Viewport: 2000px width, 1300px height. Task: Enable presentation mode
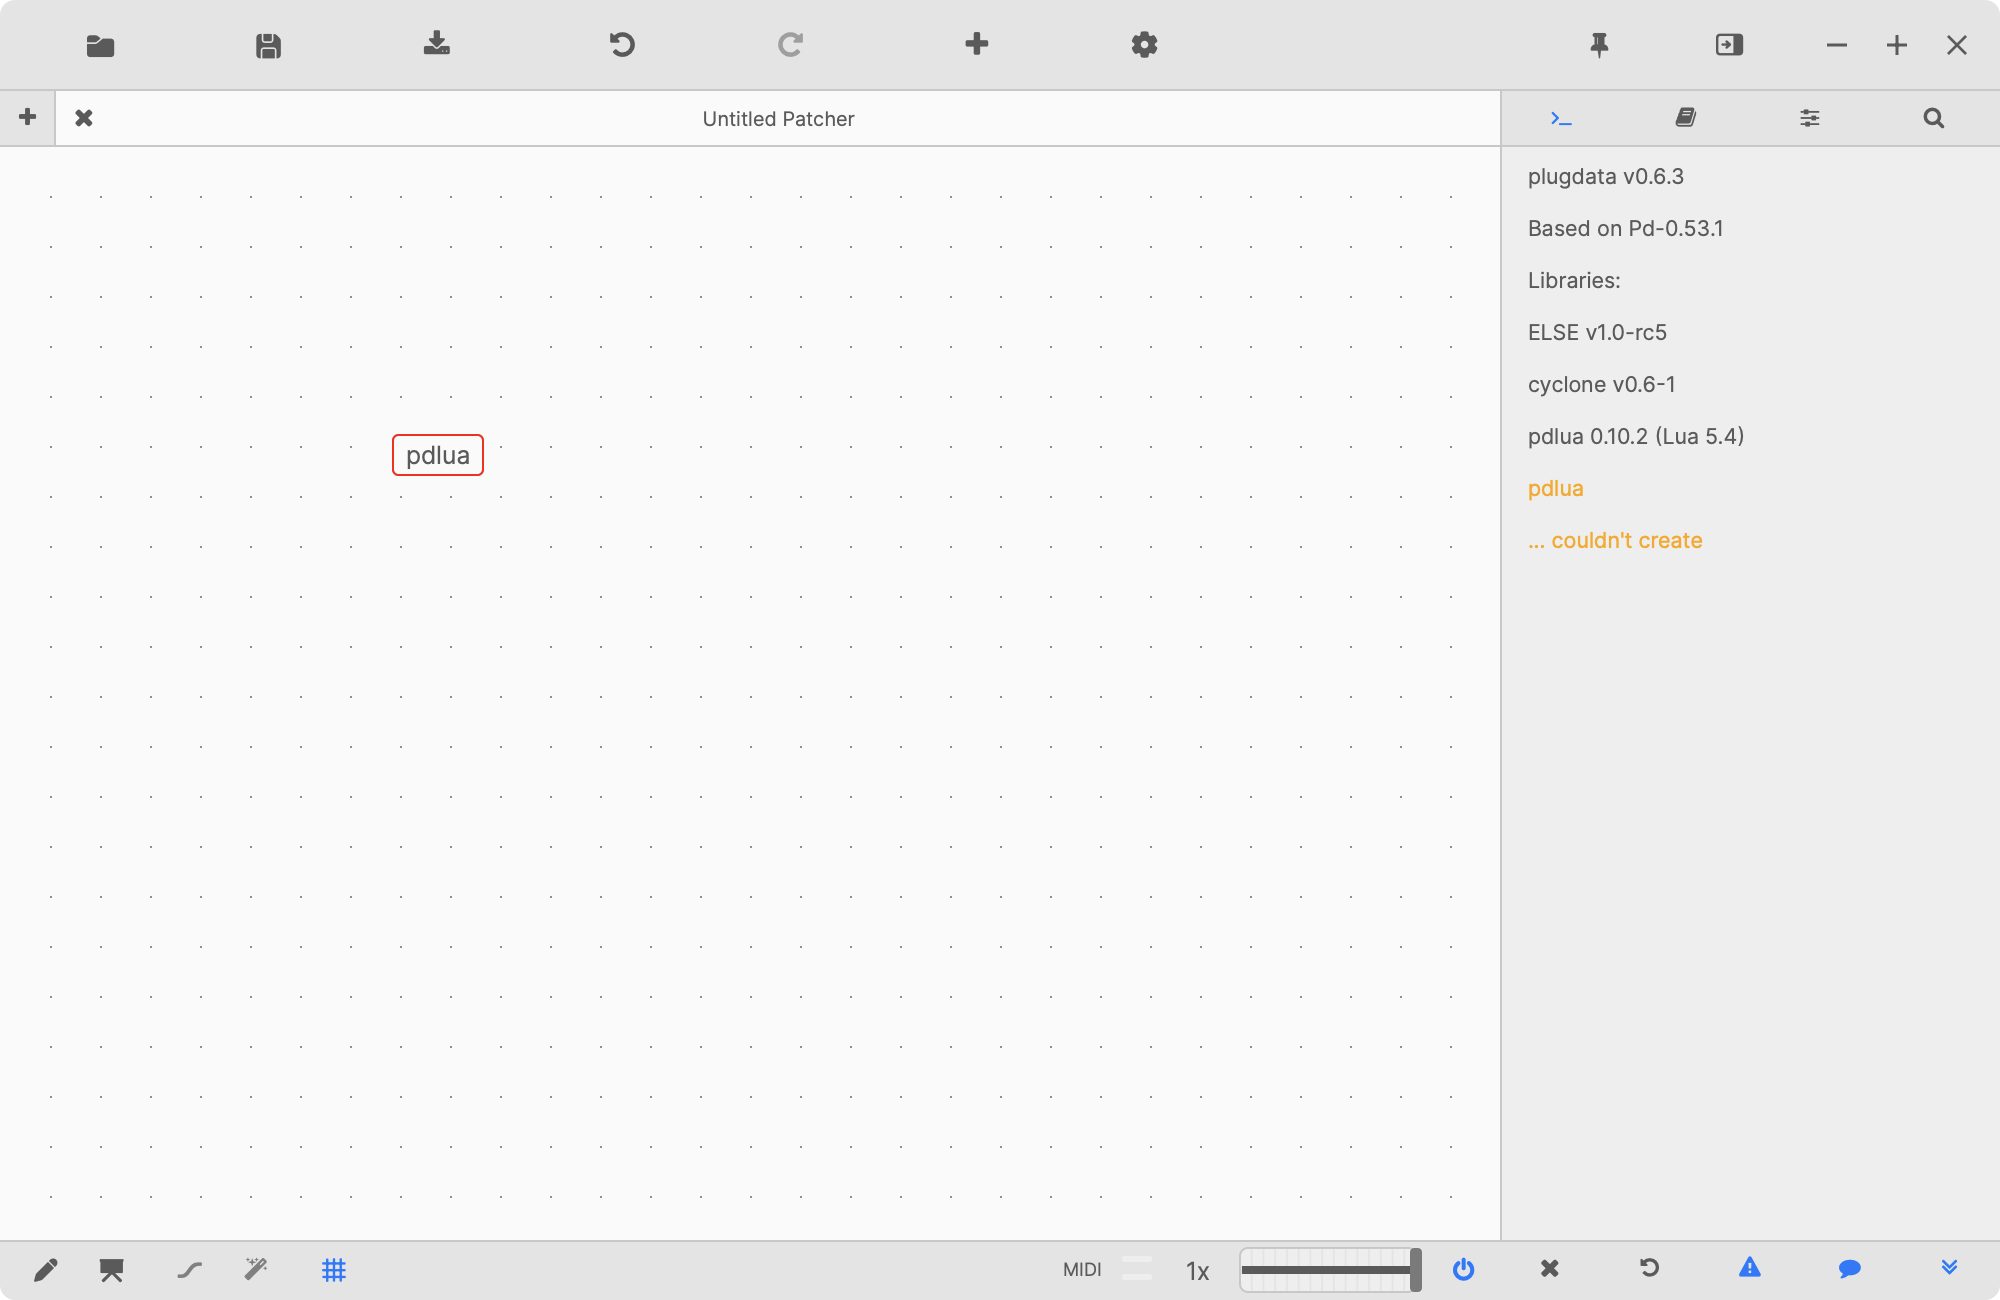pyautogui.click(x=110, y=1270)
